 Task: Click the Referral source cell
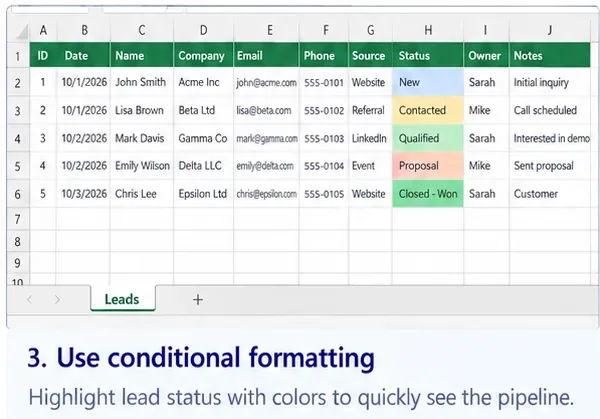pos(370,110)
